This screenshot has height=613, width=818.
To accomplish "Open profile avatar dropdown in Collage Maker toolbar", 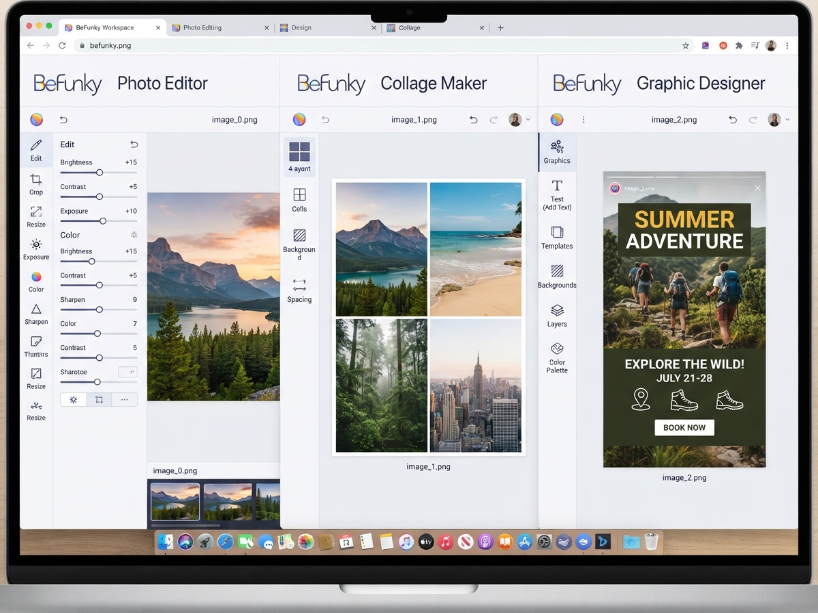I will coord(520,119).
